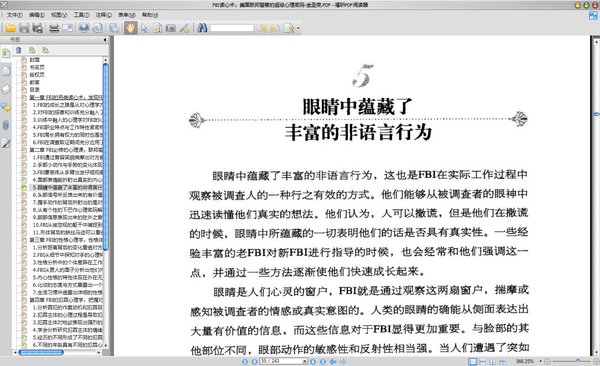Print the document using the printer icon
600x366 pixels.
click(54, 28)
